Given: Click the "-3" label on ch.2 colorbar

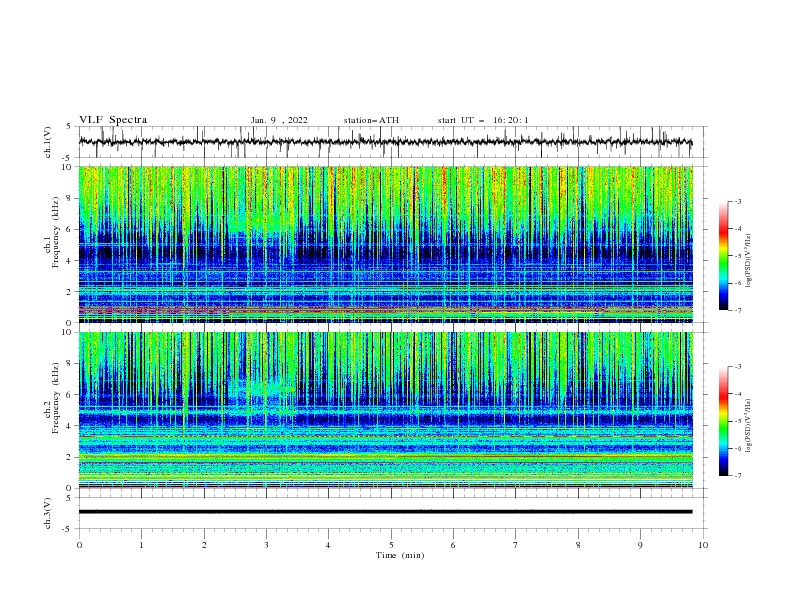Looking at the screenshot, I should [x=737, y=367].
